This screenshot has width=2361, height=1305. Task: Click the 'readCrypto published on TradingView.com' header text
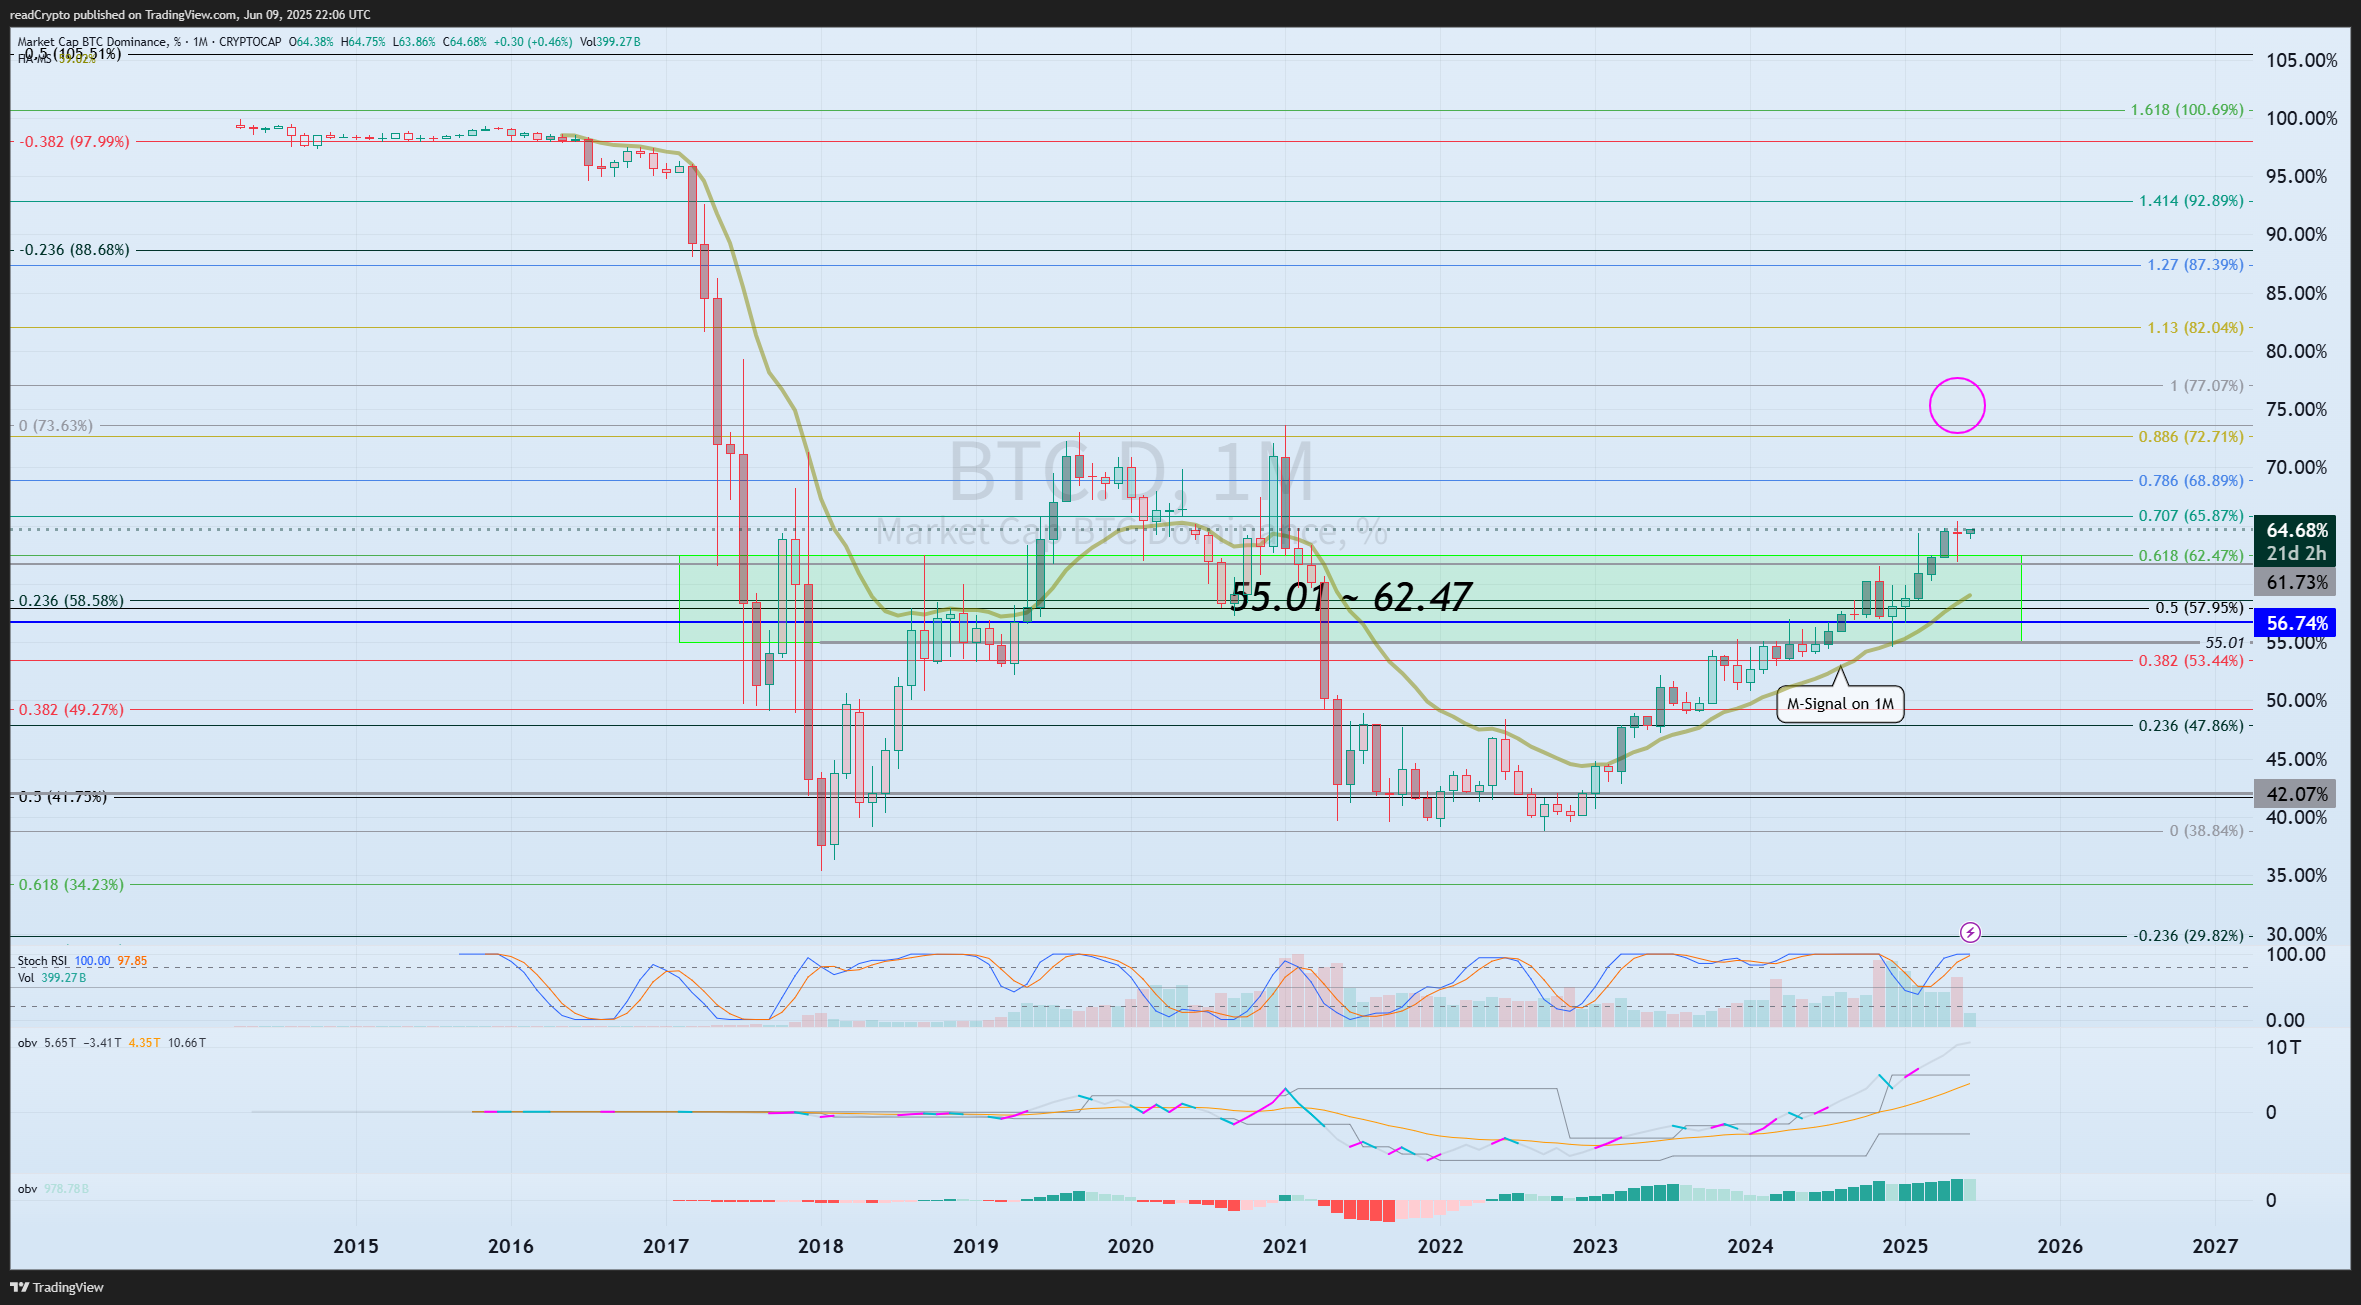(x=190, y=15)
